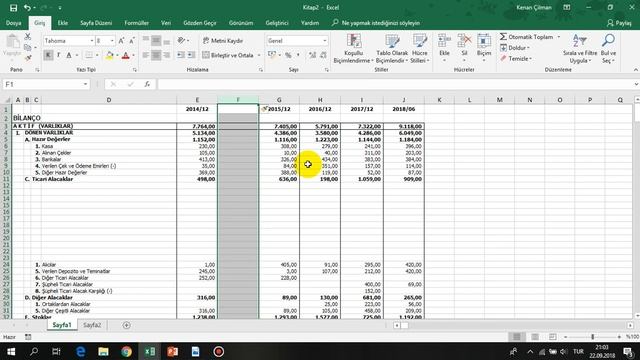The width and height of the screenshot is (640, 360).
Task: Click the Undo arrow icon
Action: pyautogui.click(x=27, y=8)
